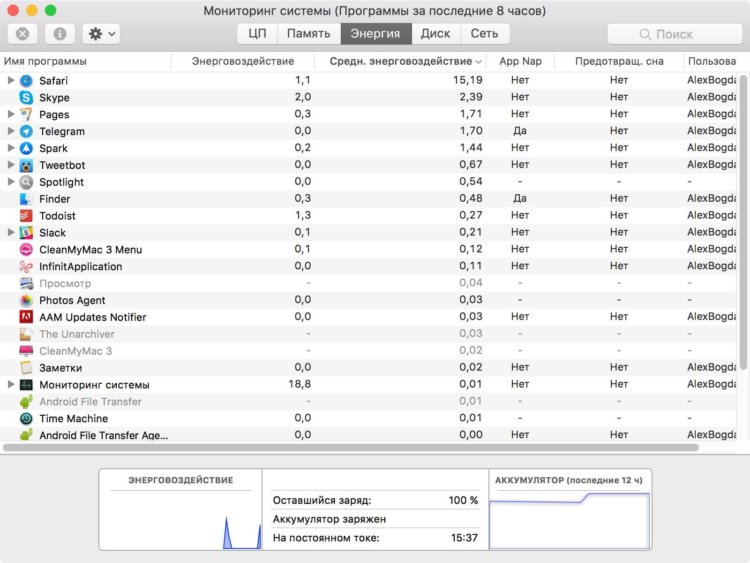Viewport: 750px width, 563px height.
Task: Click The Unarchiver icon
Action: click(x=26, y=334)
